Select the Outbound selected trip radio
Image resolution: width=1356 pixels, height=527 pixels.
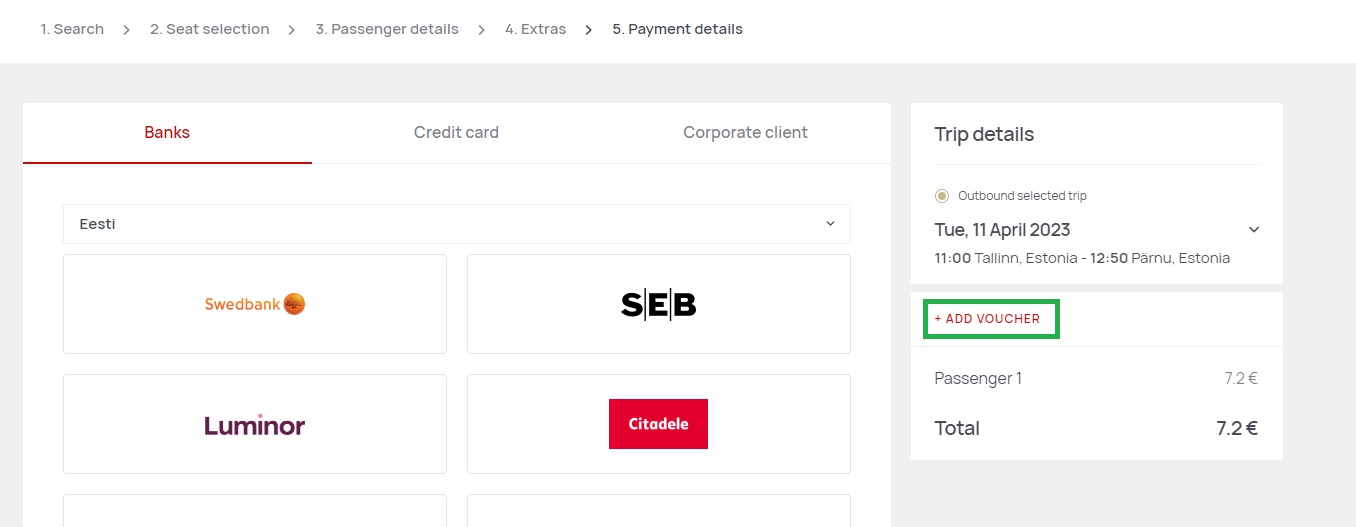941,196
